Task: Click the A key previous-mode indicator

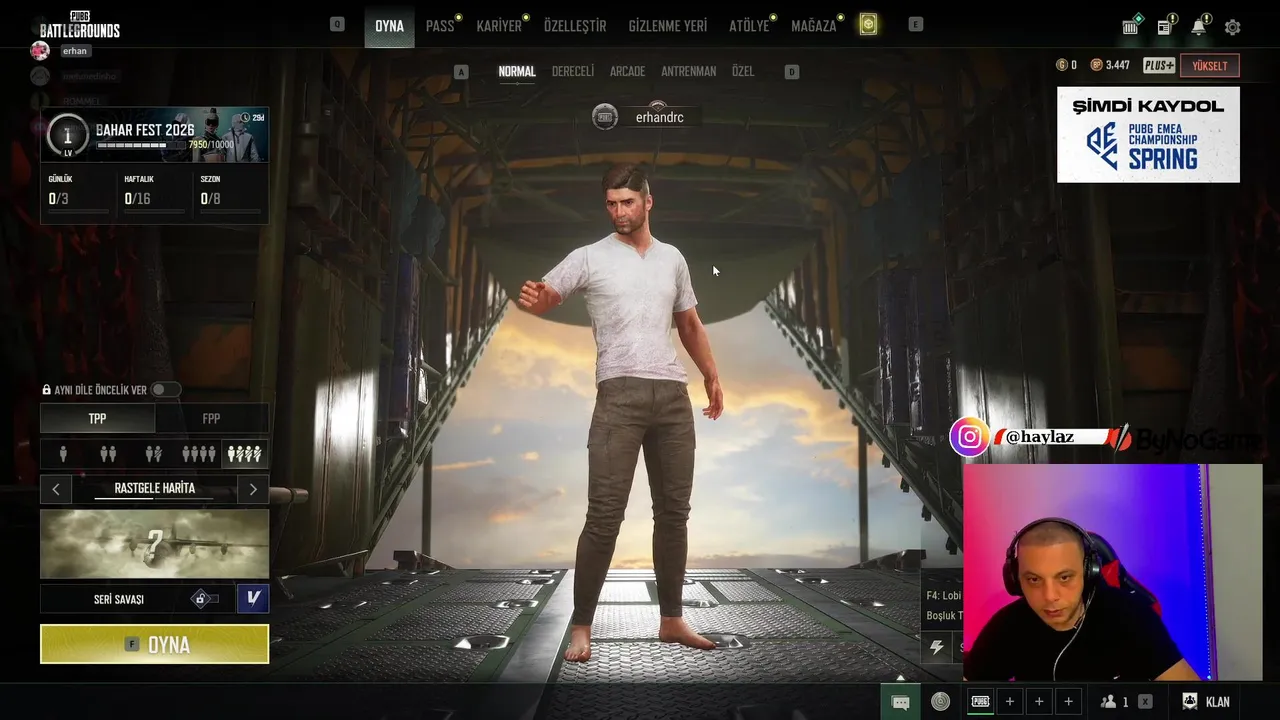Action: [x=461, y=72]
